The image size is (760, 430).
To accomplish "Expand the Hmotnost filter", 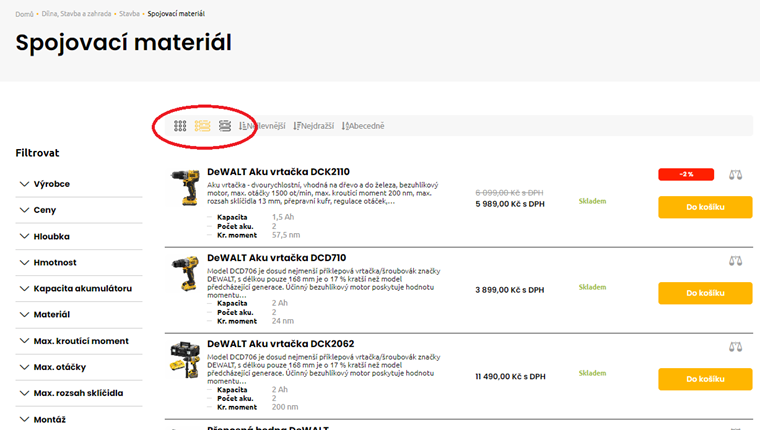I will coord(79,262).
